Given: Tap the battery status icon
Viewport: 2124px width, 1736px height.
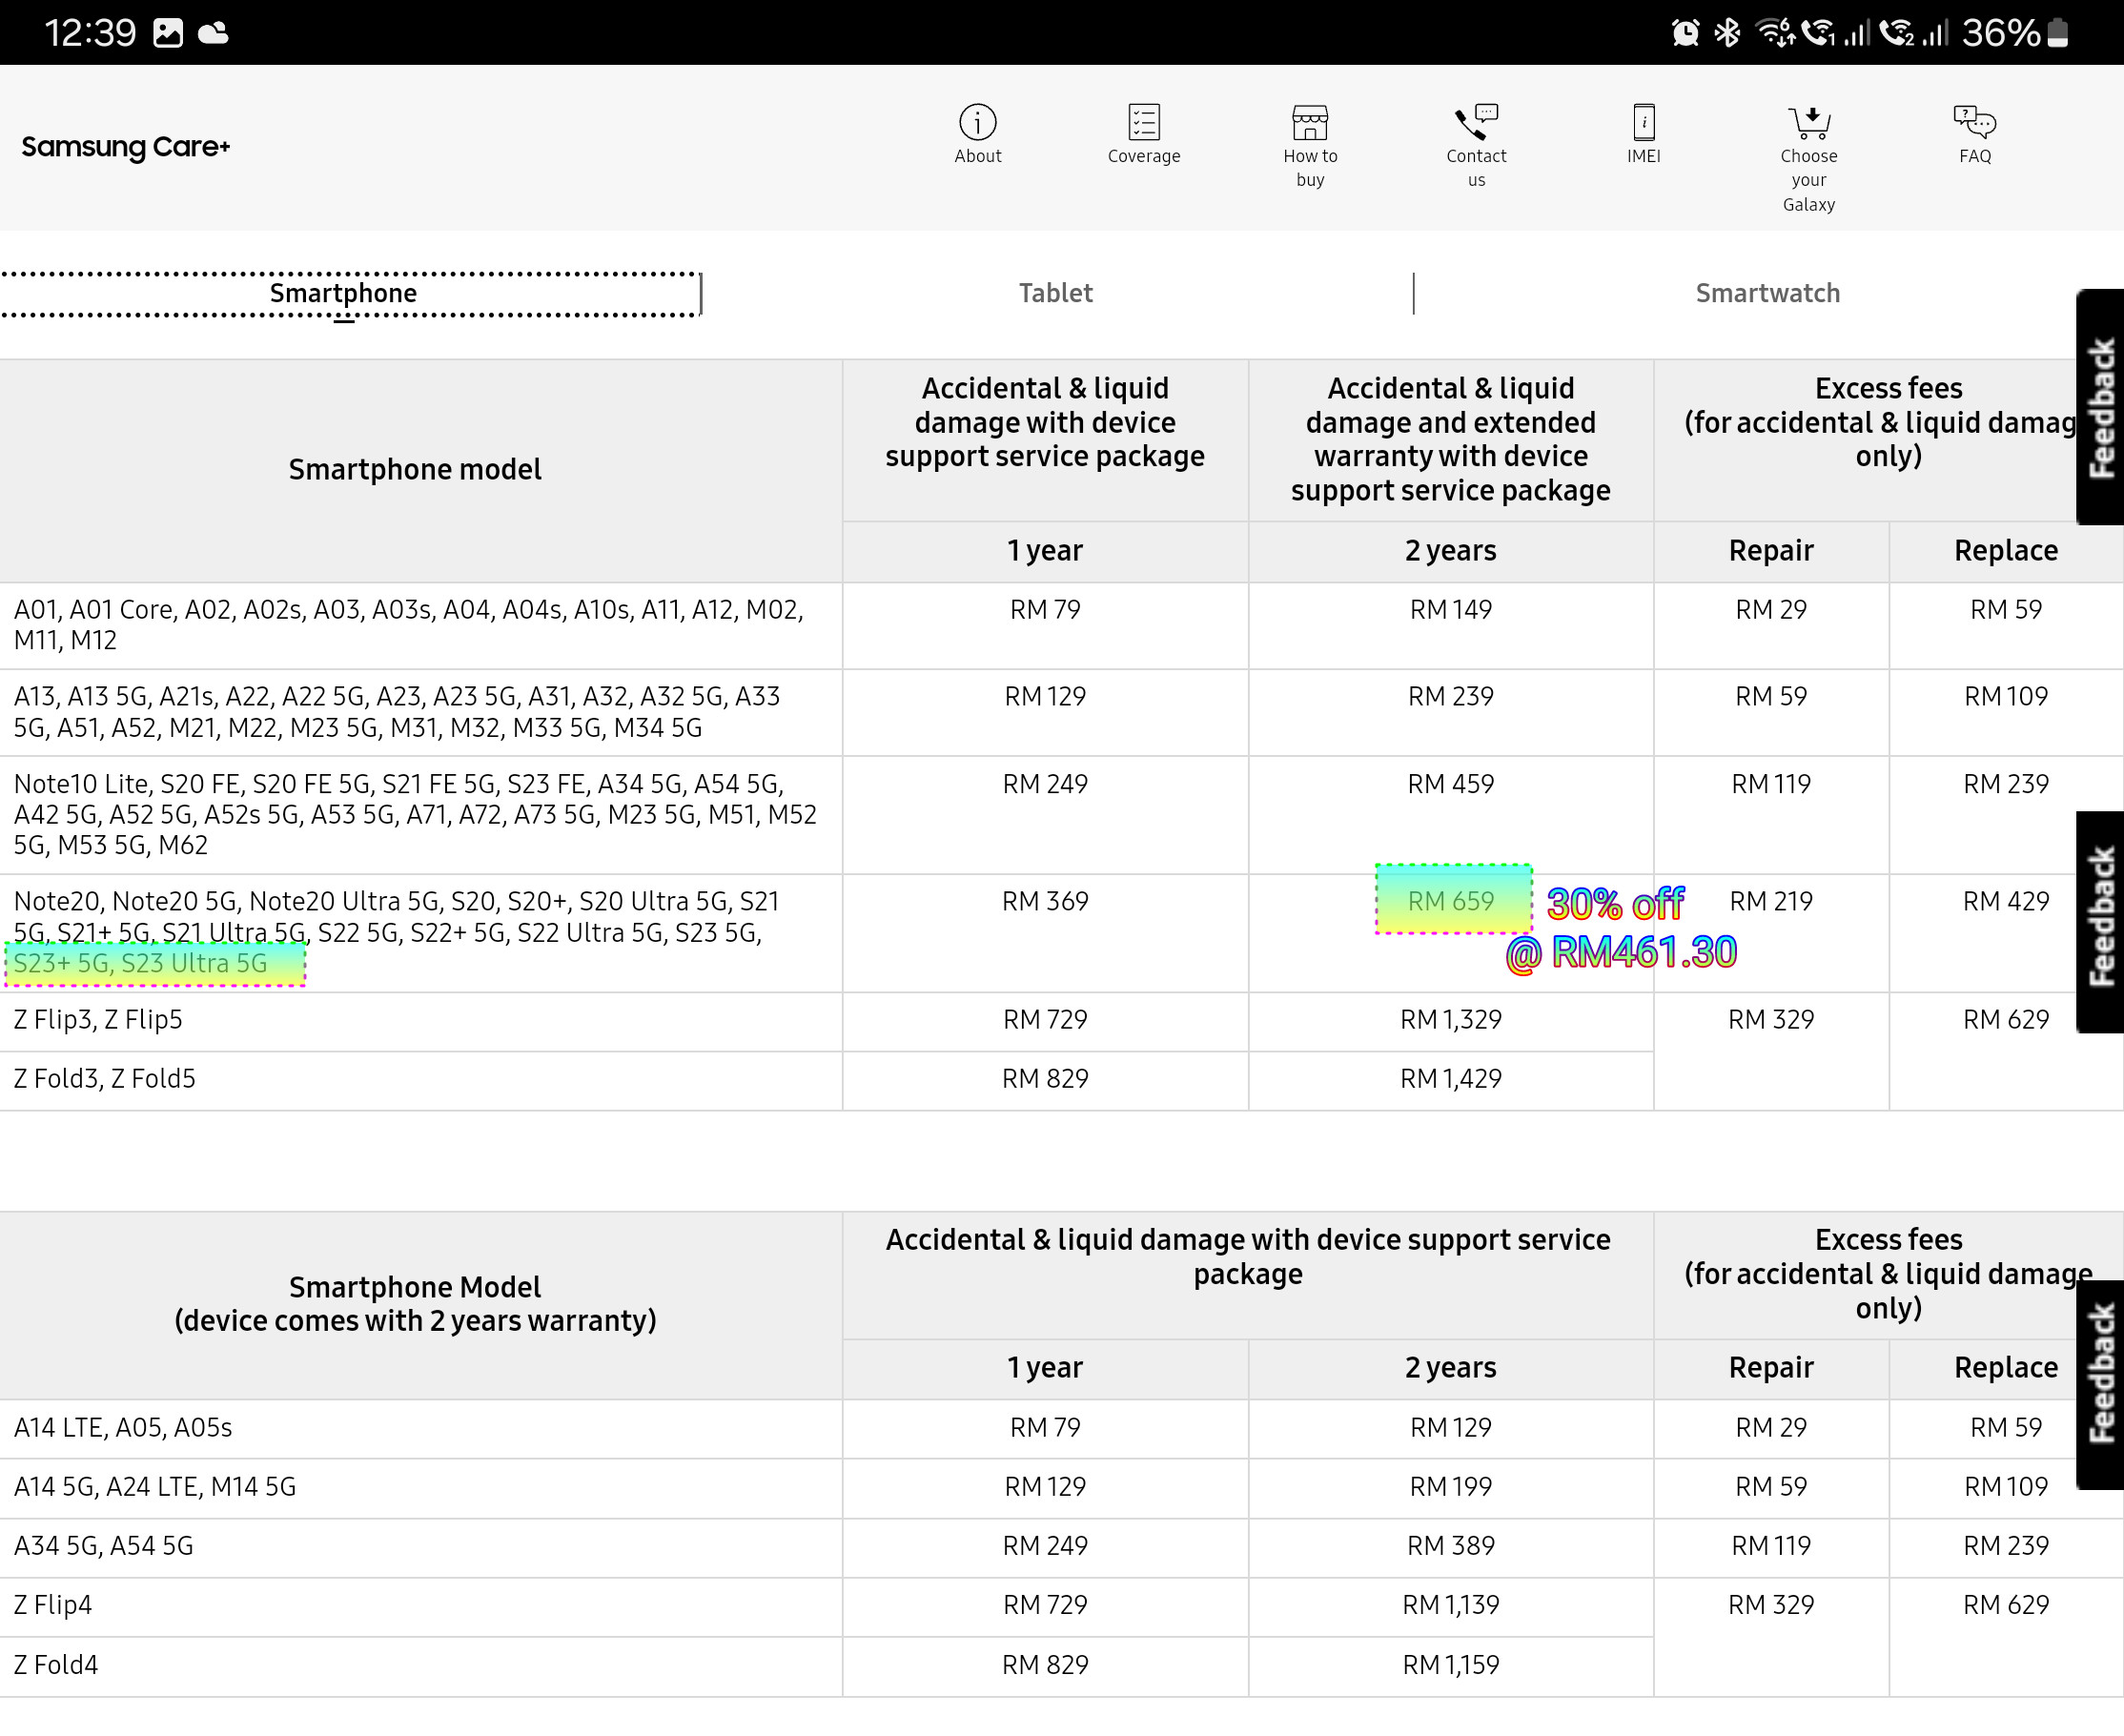Looking at the screenshot, I should pyautogui.click(x=2057, y=33).
